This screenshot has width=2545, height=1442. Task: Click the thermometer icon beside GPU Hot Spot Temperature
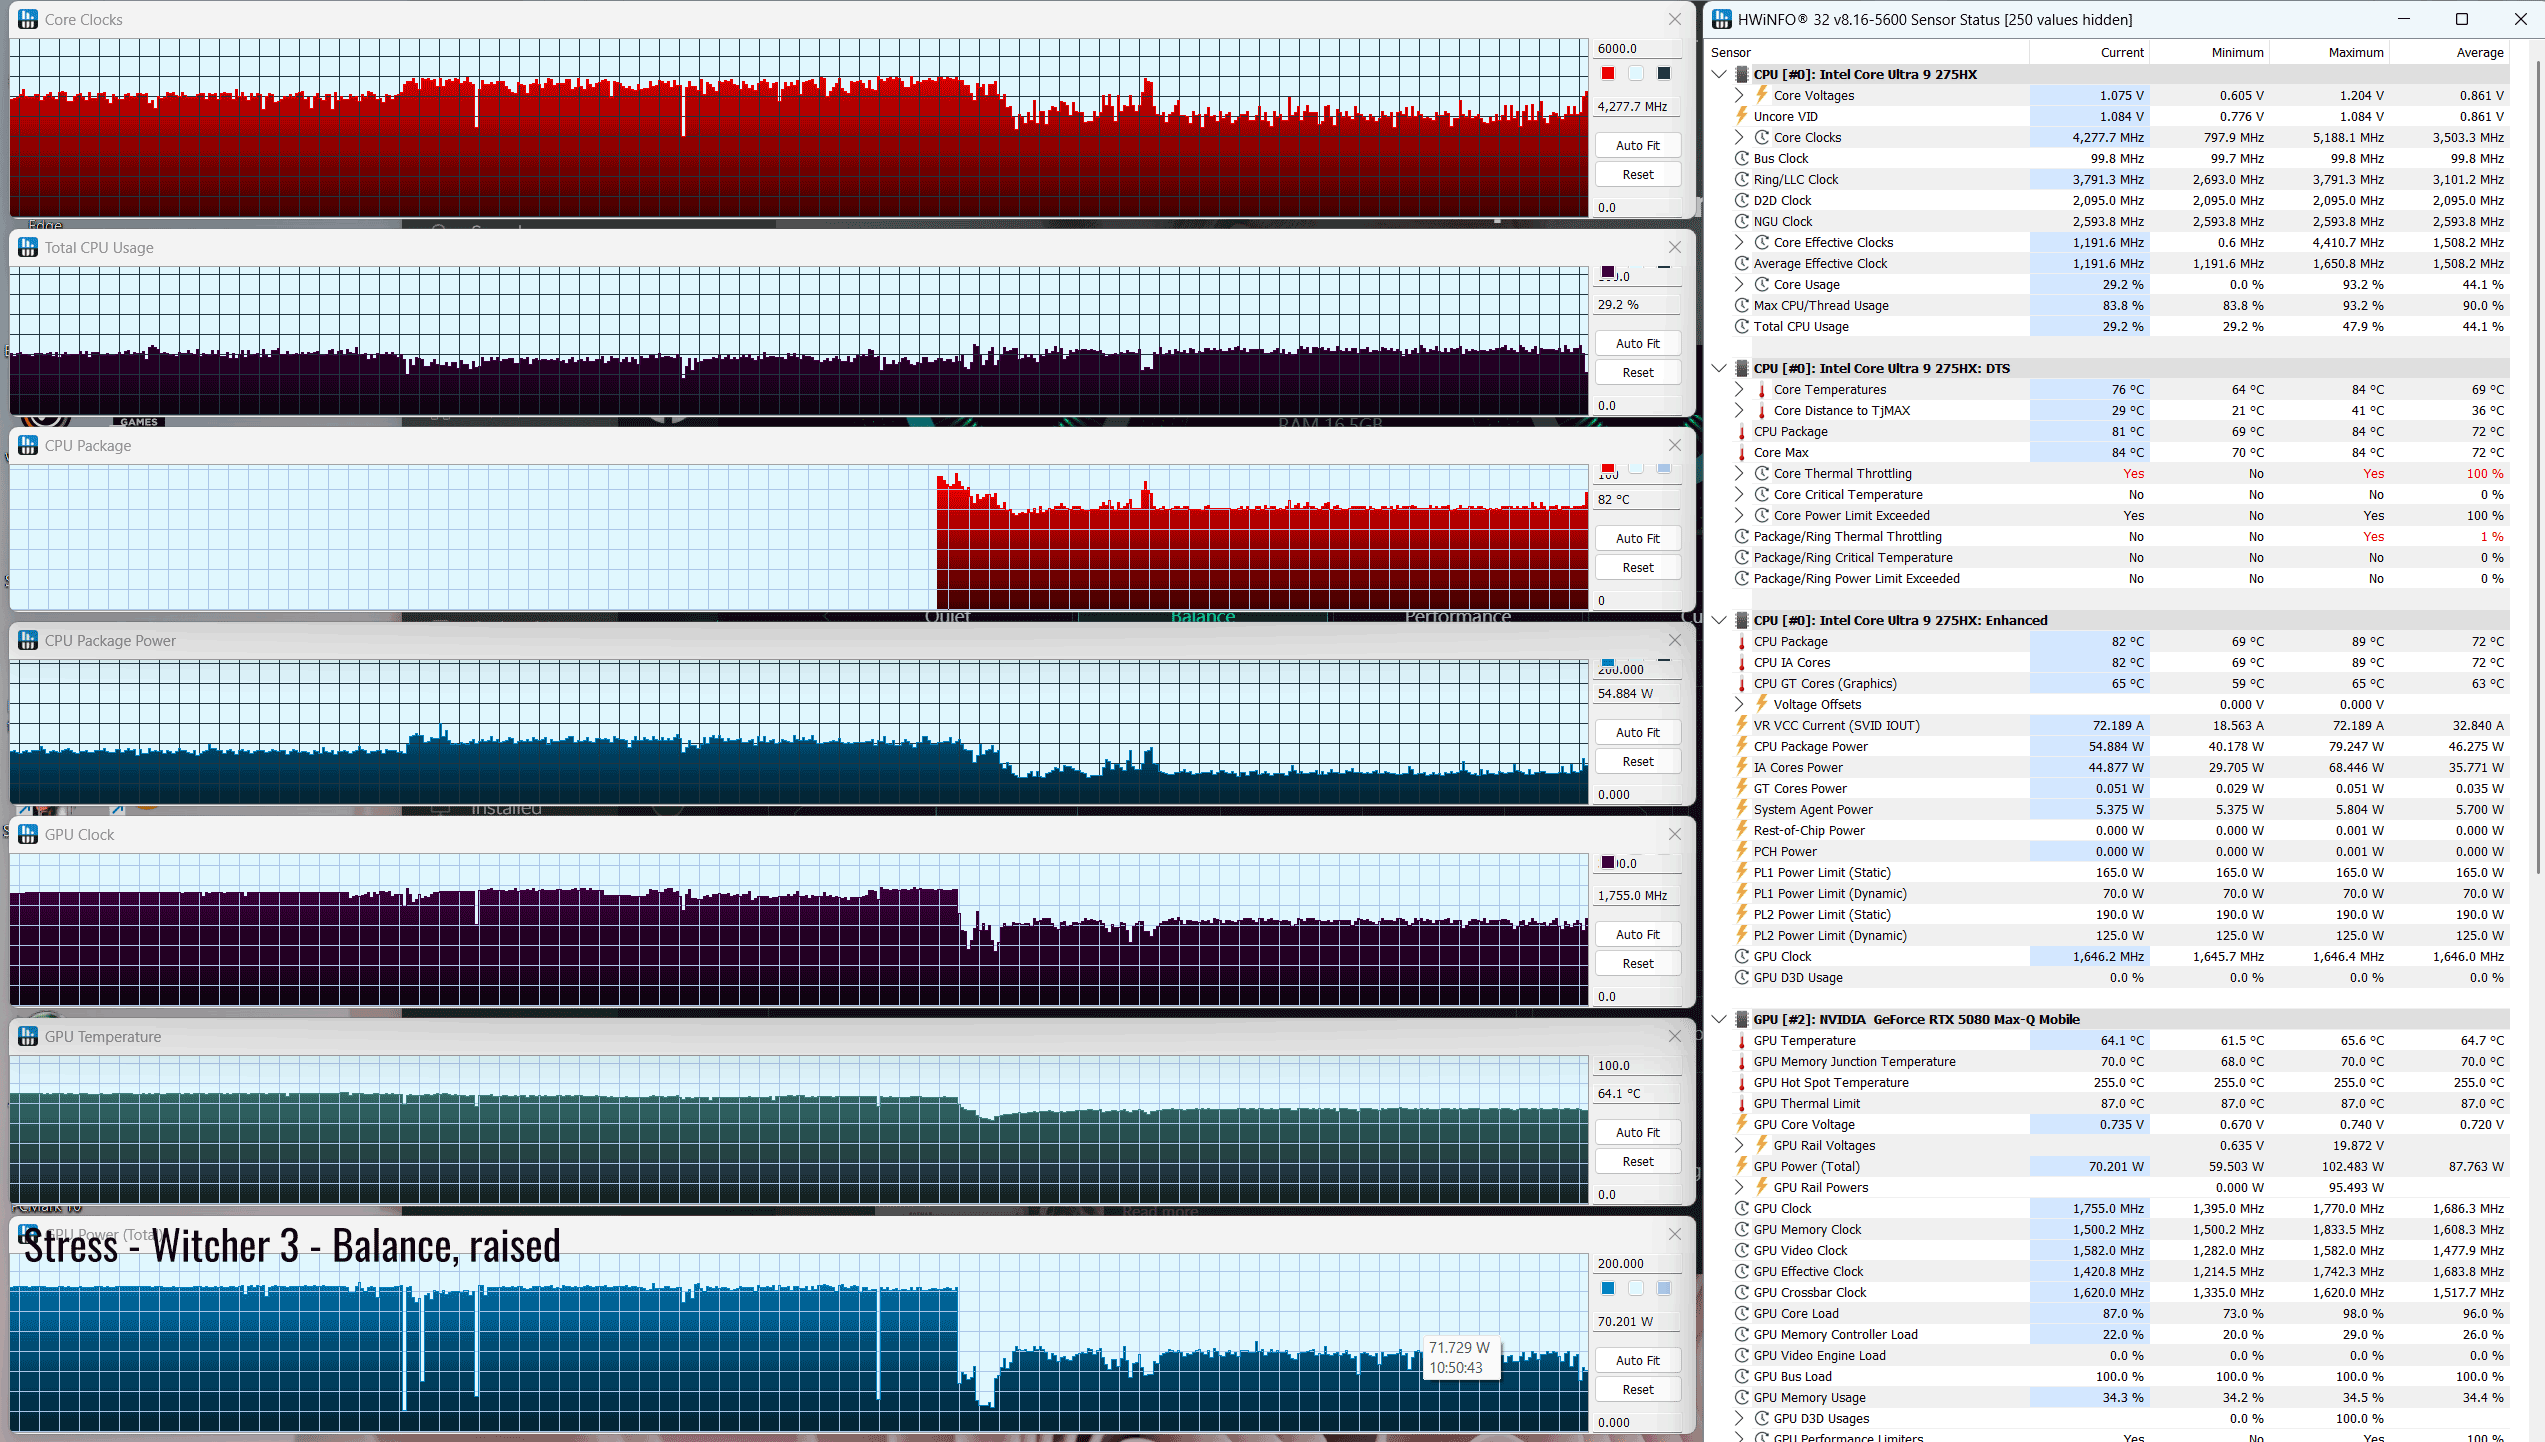[x=1741, y=1082]
